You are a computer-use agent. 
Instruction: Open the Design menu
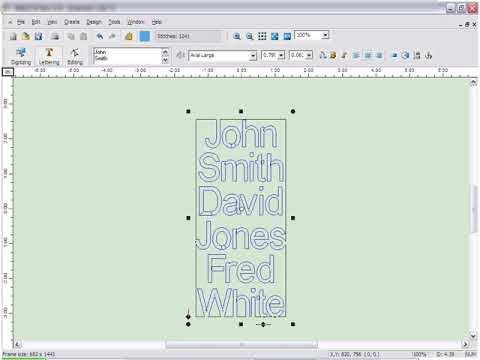point(94,22)
